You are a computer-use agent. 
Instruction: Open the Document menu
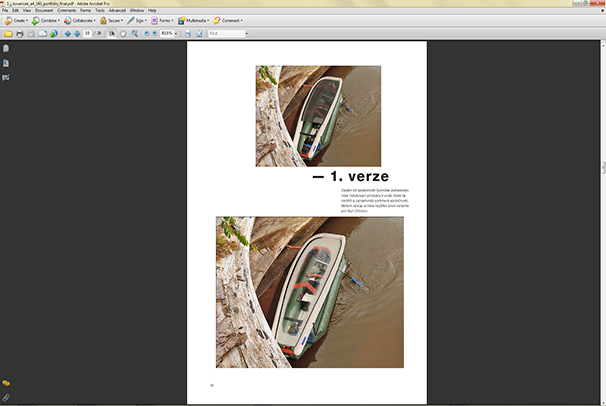tap(44, 9)
